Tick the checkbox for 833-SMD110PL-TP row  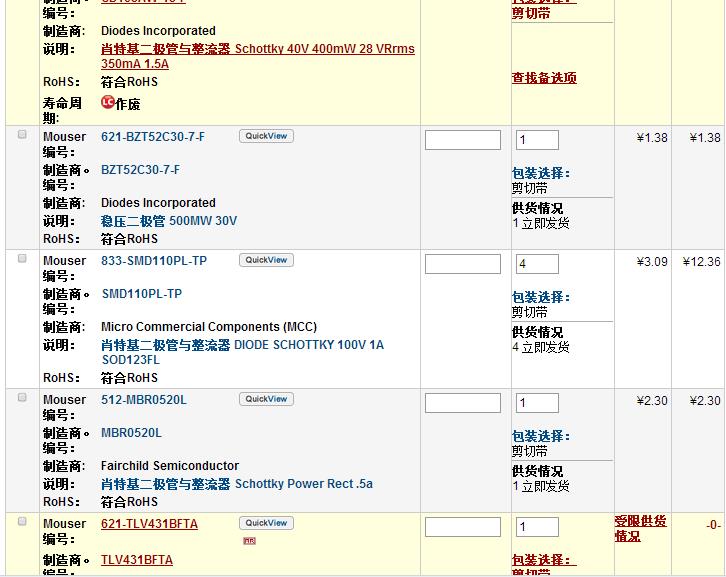click(x=22, y=258)
